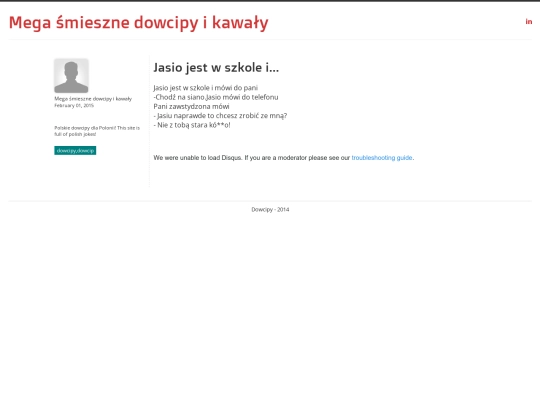Open the "Jasio jest w szkole i..." post heading

tap(216, 68)
